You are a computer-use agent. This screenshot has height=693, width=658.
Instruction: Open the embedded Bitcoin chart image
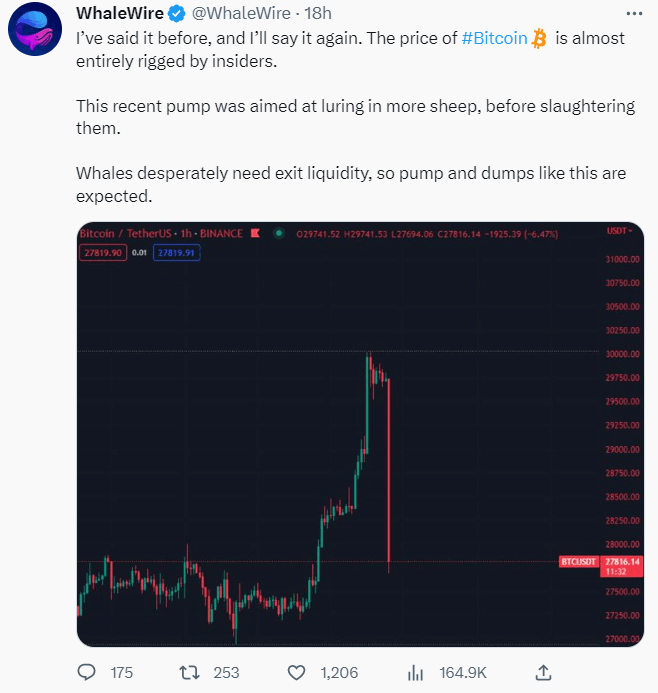click(x=360, y=434)
